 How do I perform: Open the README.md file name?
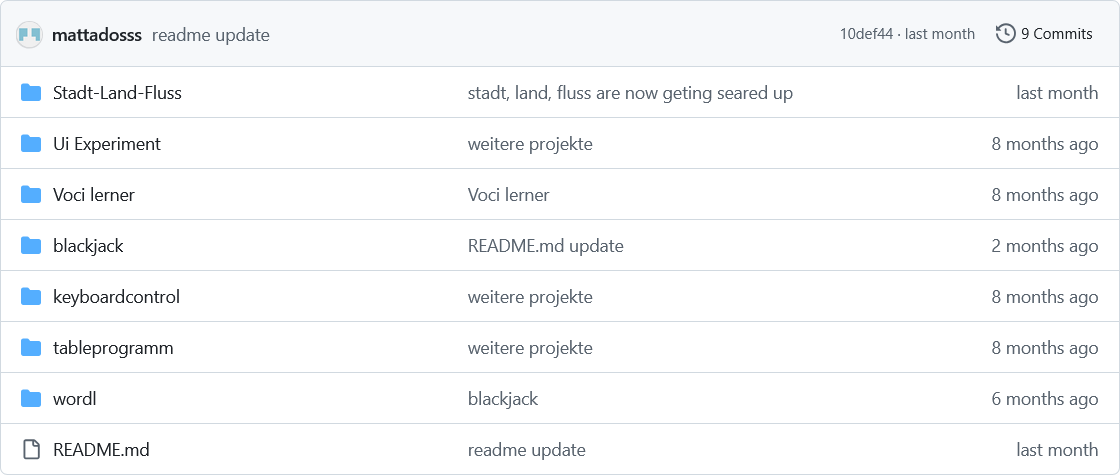pos(101,450)
